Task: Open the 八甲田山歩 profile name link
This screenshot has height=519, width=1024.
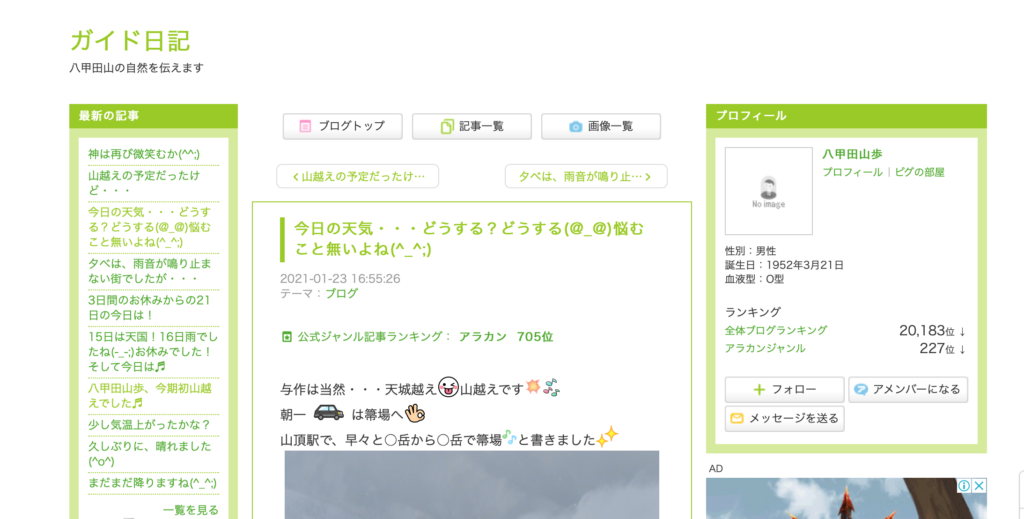Action: pos(852,154)
